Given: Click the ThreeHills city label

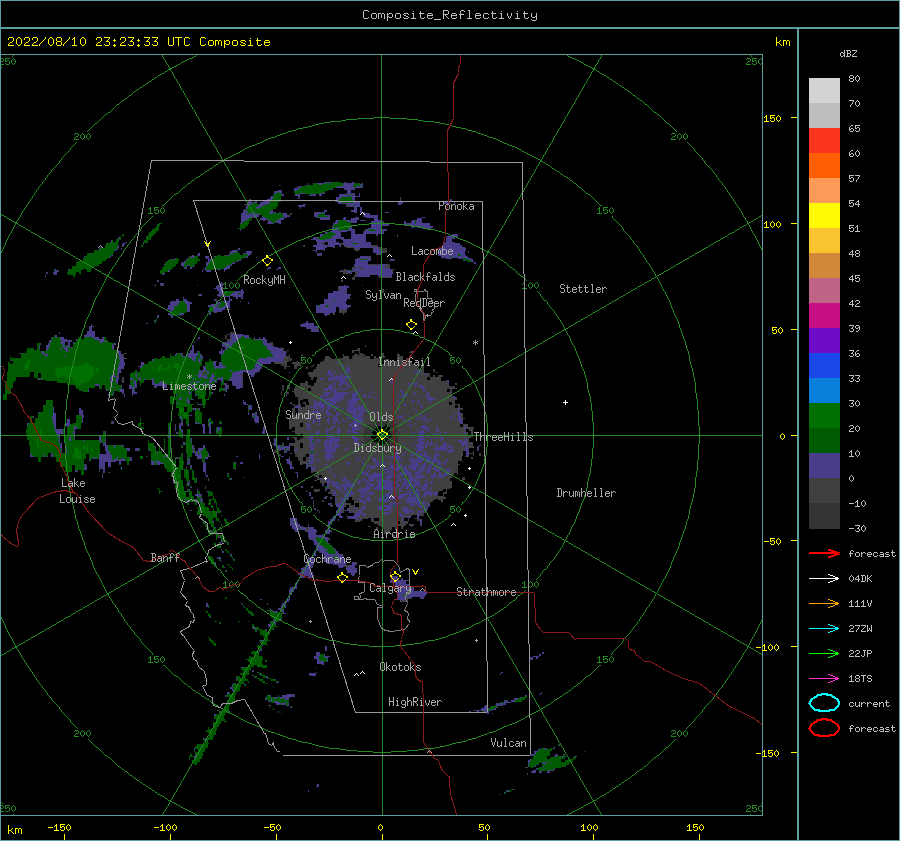Looking at the screenshot, I should pos(503,437).
